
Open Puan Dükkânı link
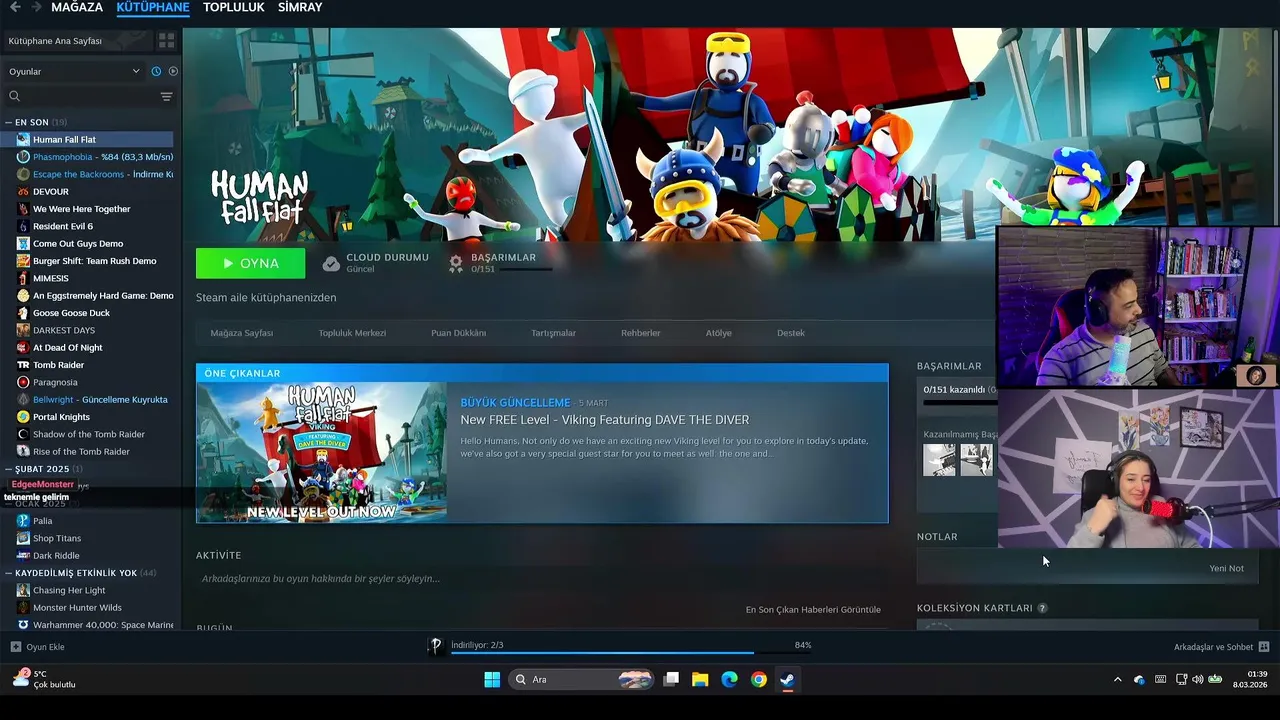pos(458,333)
